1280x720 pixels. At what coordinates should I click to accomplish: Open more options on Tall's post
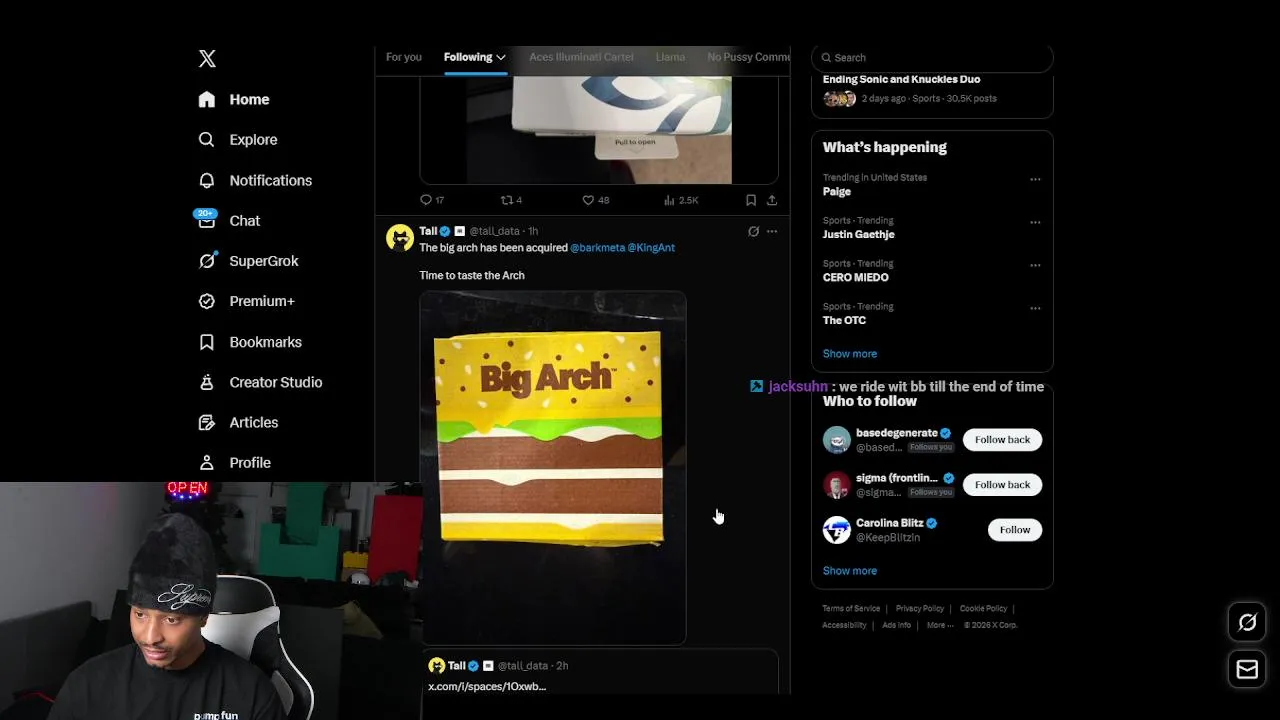tap(771, 231)
